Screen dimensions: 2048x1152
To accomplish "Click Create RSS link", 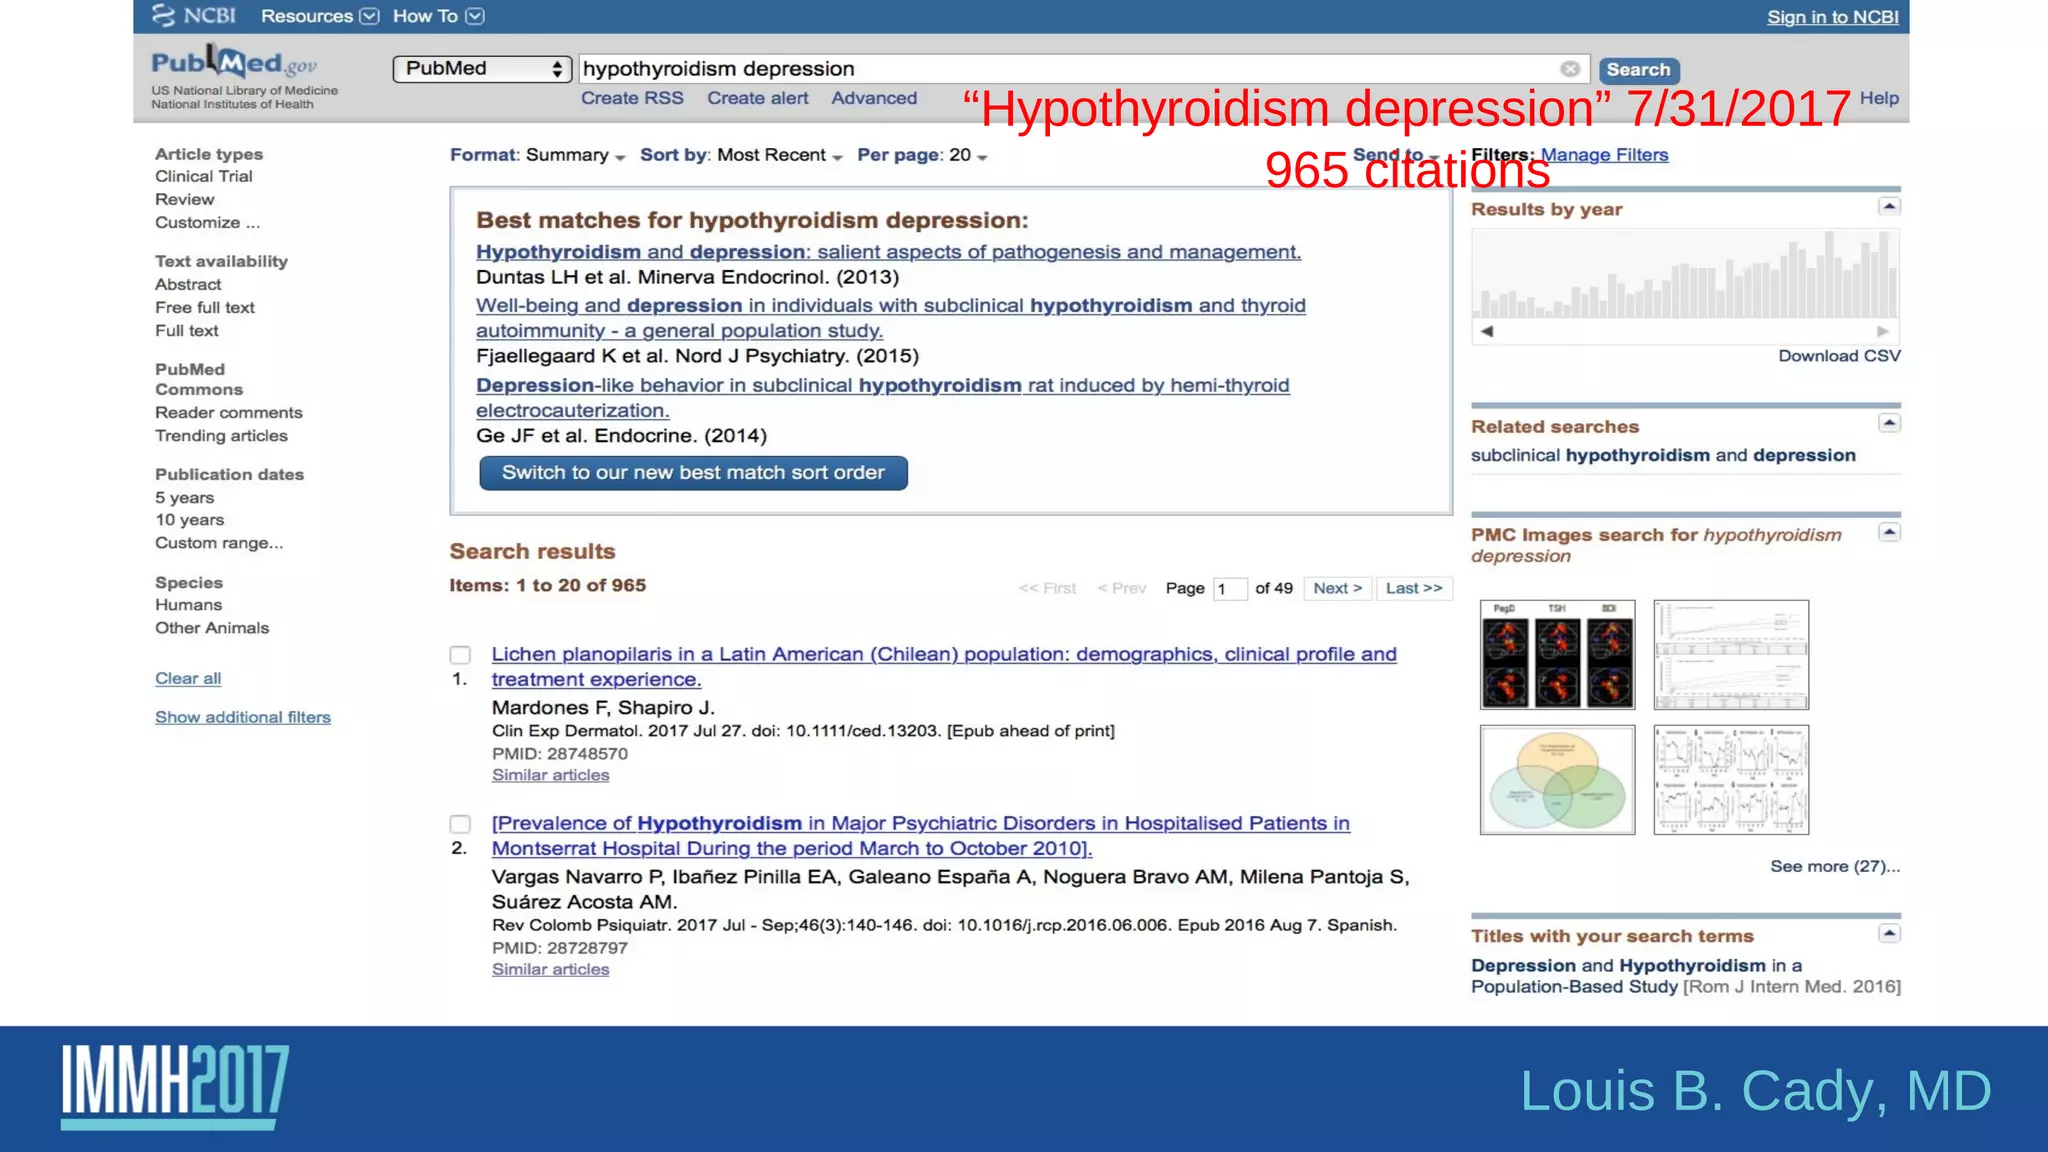I will point(632,98).
